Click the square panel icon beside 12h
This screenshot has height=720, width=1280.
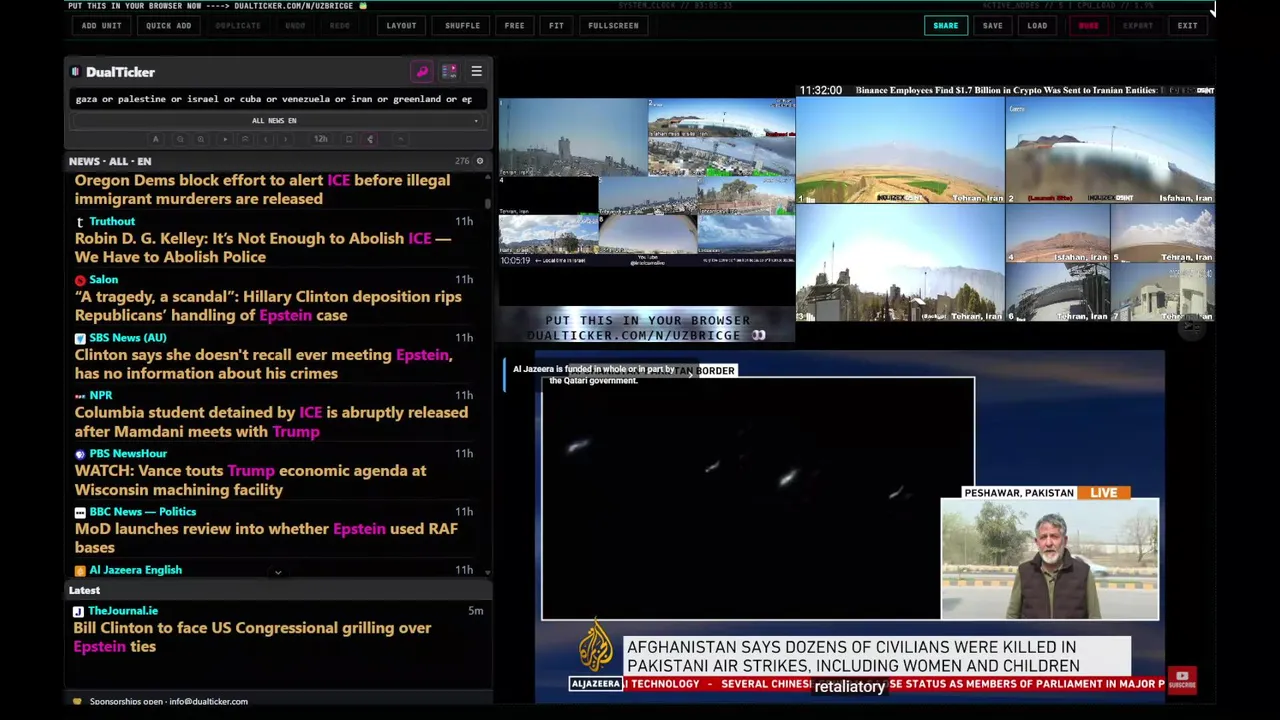348,139
